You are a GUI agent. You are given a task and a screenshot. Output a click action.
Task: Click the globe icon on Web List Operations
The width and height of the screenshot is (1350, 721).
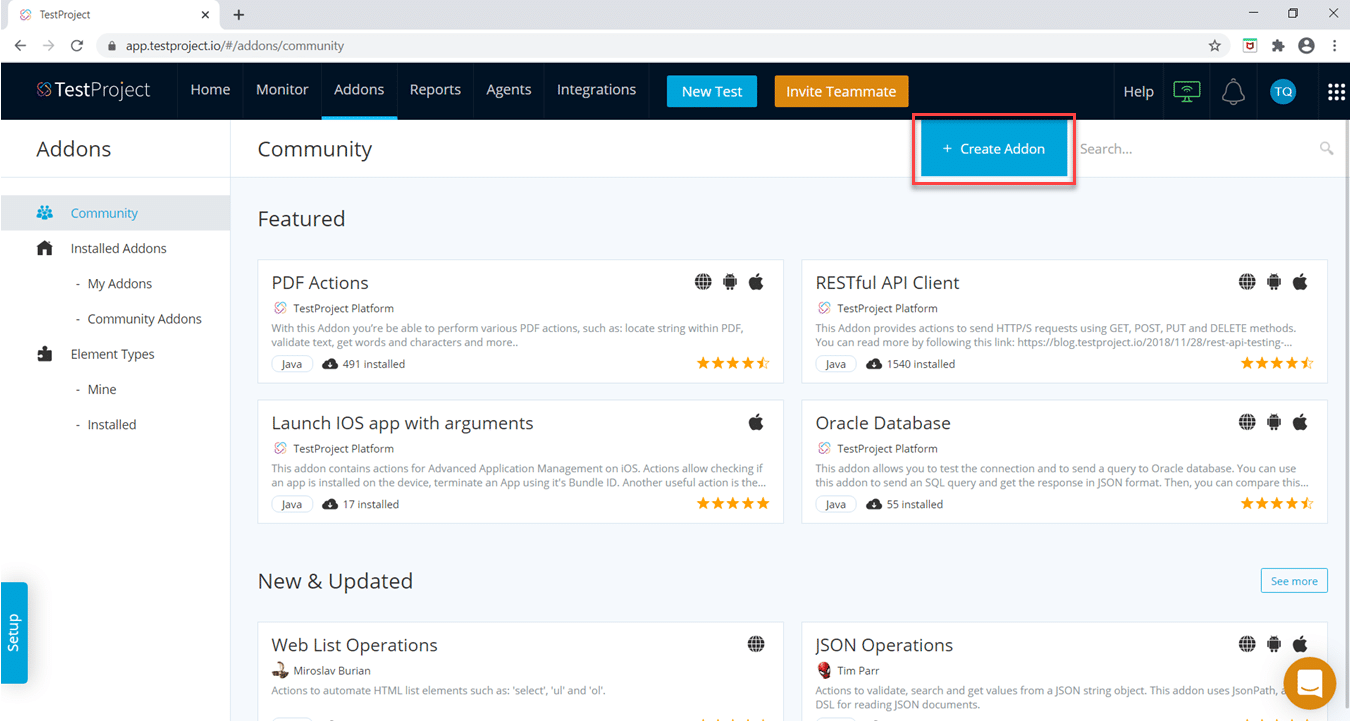(x=756, y=644)
